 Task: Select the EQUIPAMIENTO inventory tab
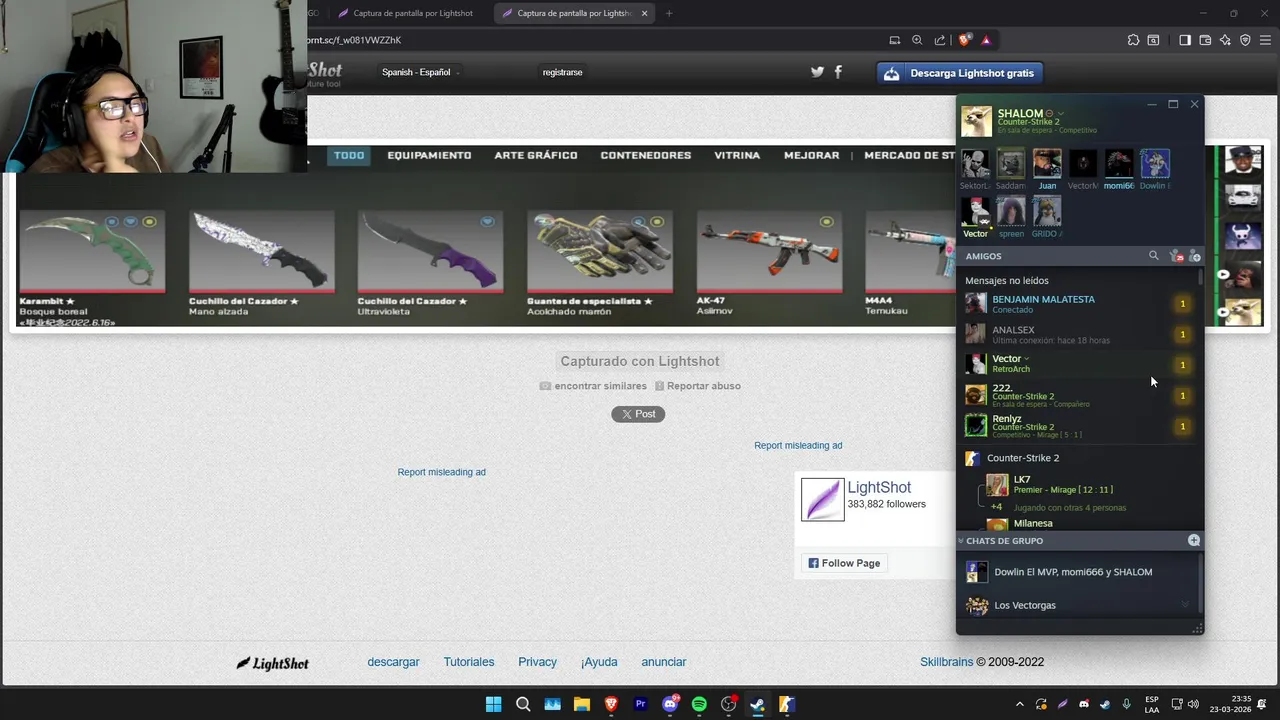(x=429, y=155)
